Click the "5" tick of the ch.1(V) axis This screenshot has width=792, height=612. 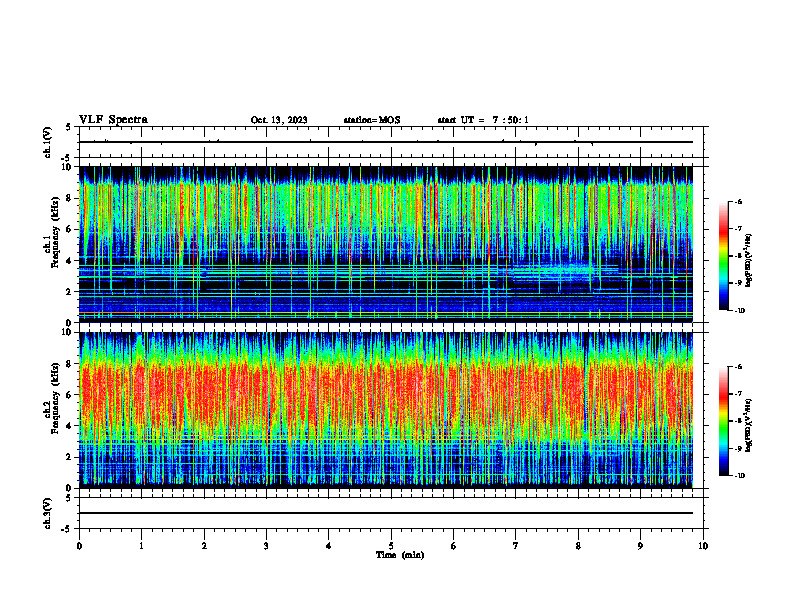point(69,127)
